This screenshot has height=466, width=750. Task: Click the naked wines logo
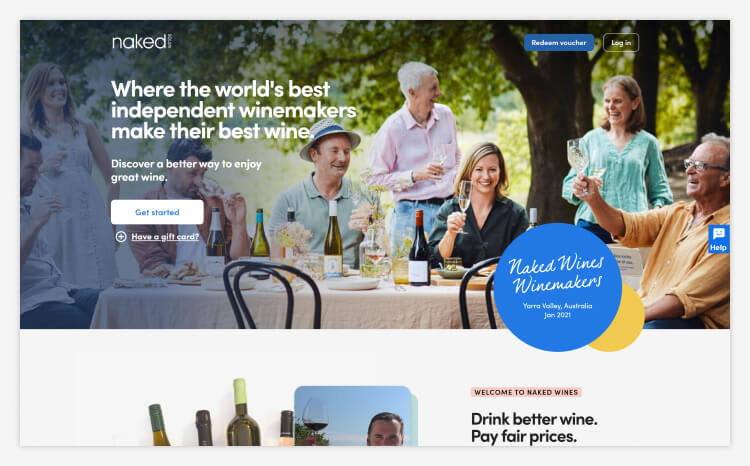(142, 42)
